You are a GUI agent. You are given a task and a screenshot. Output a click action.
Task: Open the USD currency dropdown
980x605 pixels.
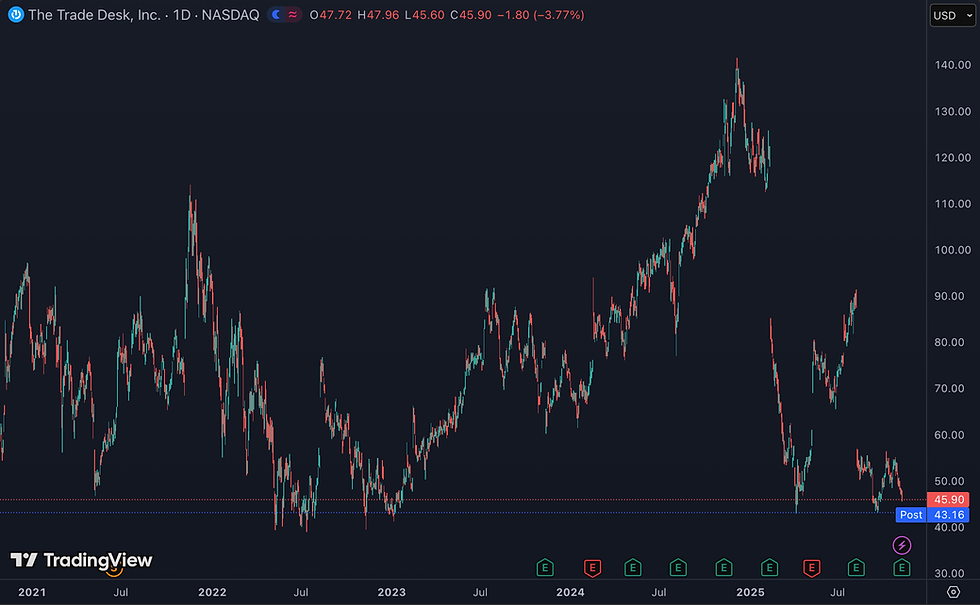click(952, 16)
